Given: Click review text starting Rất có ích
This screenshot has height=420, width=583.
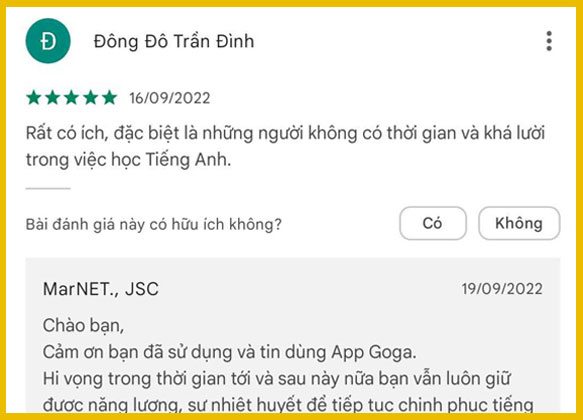Looking at the screenshot, I should [x=285, y=133].
